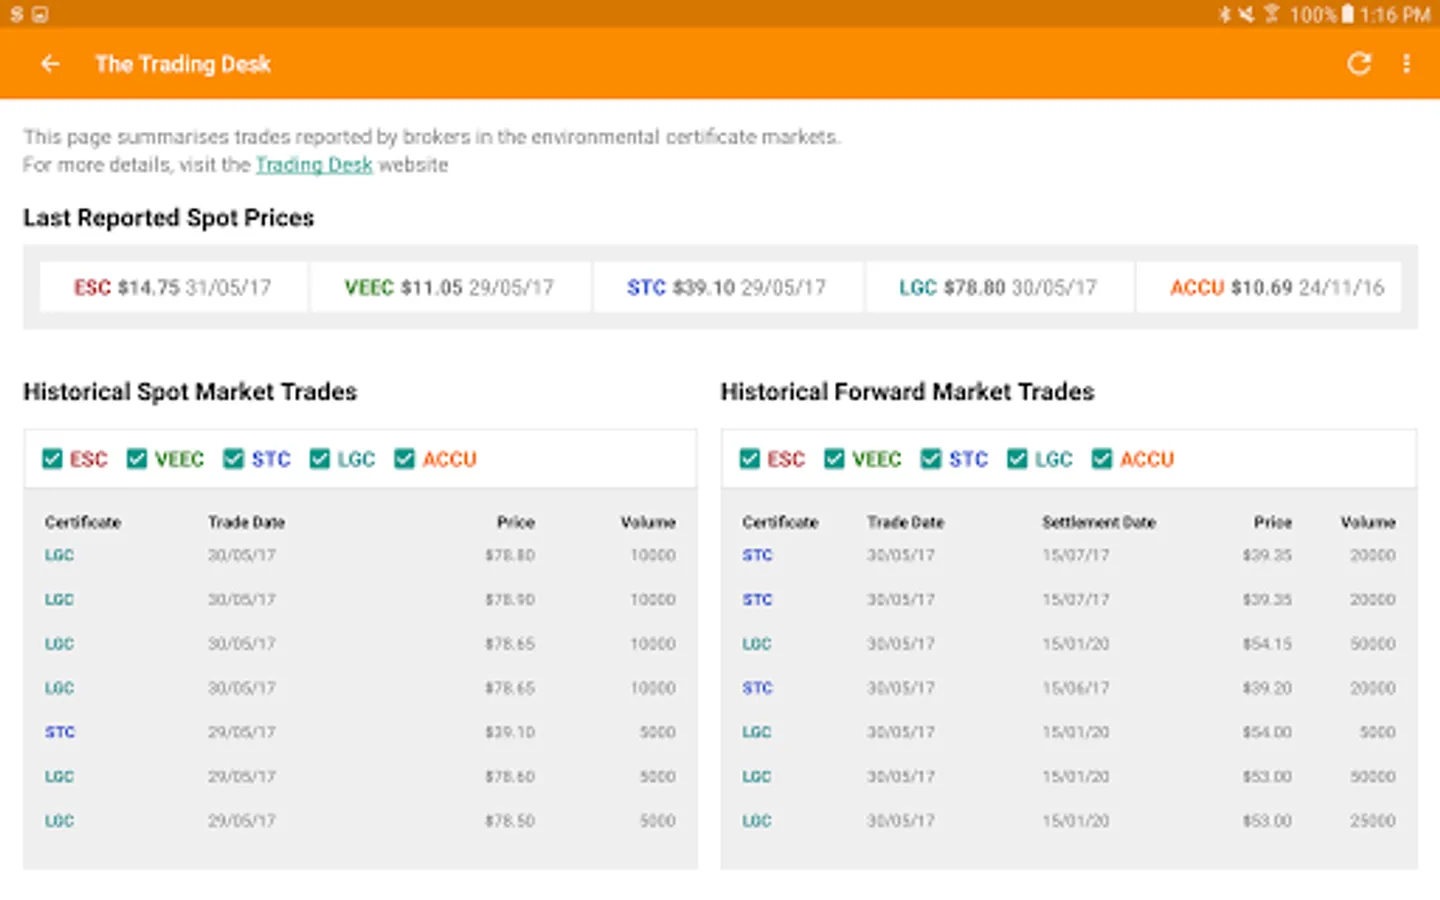Toggle VEEC in the Historical Forward Market Trades filter
This screenshot has width=1440, height=900.
click(x=834, y=459)
